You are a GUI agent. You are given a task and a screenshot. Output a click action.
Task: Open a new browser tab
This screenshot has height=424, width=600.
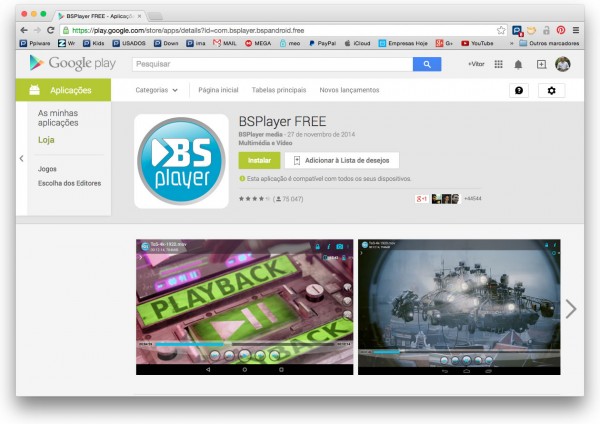tap(155, 16)
